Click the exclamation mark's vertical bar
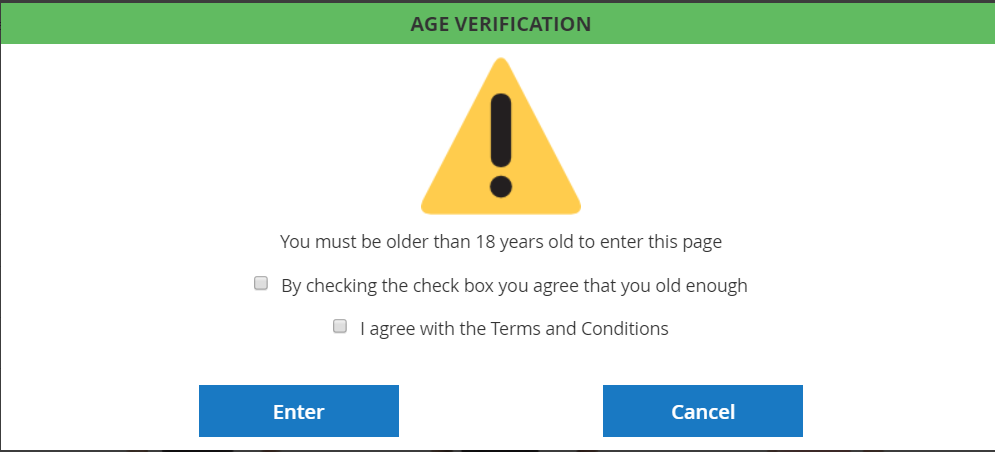Screen dimensions: 995x452 click(501, 130)
